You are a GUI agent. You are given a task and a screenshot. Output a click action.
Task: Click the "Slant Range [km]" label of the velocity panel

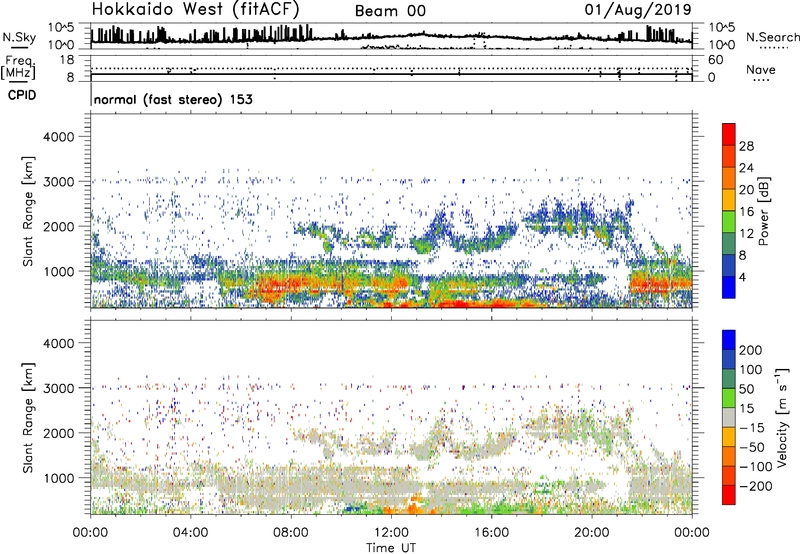tap(28, 418)
